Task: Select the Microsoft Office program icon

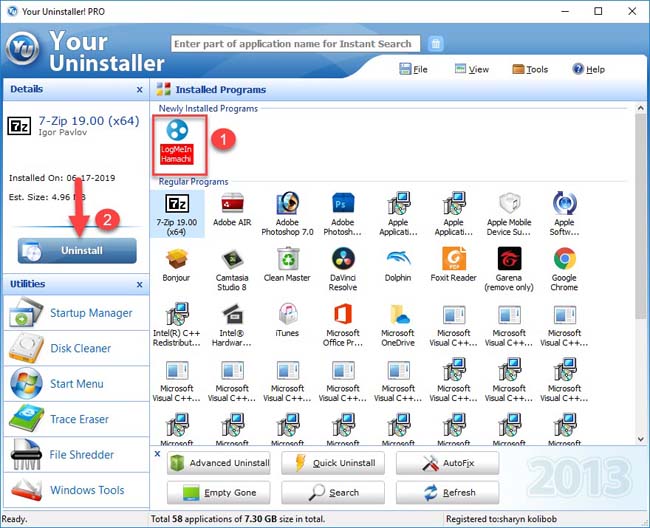Action: (343, 325)
